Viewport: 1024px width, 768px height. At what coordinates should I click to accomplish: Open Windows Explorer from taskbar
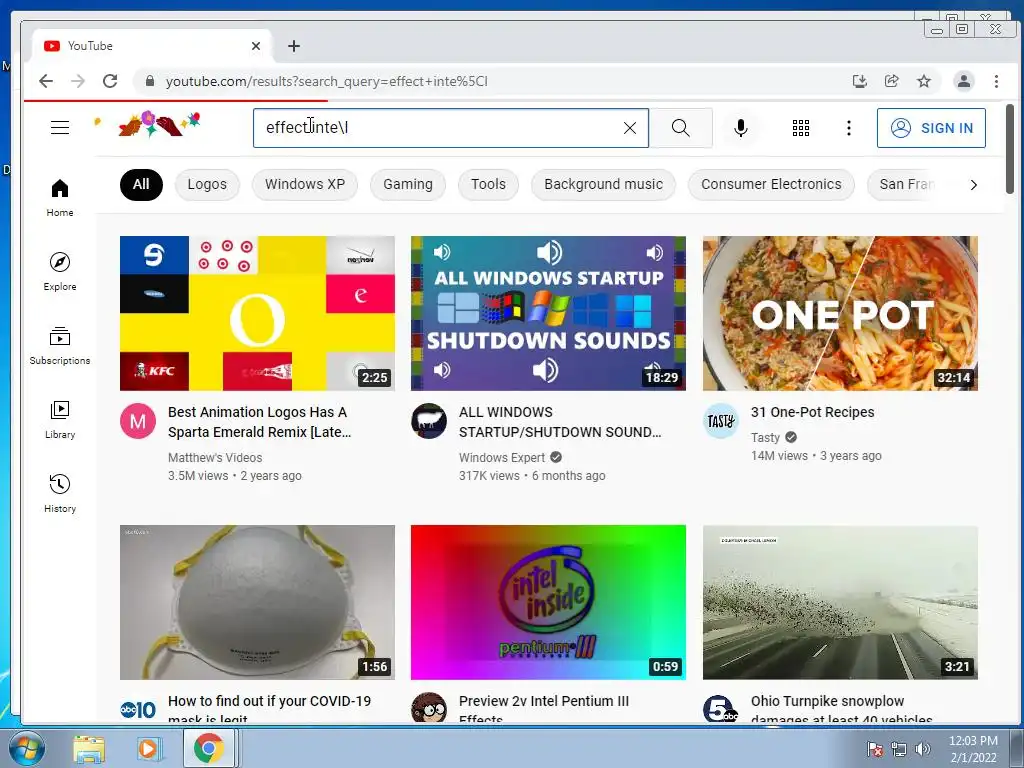(89, 748)
